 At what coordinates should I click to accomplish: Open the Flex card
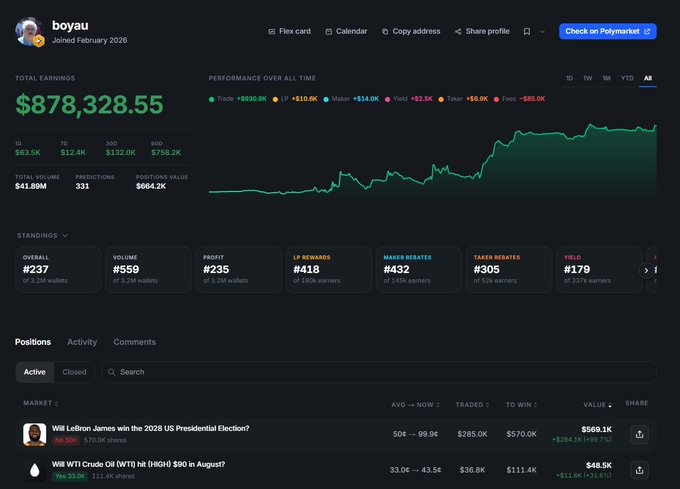click(289, 31)
